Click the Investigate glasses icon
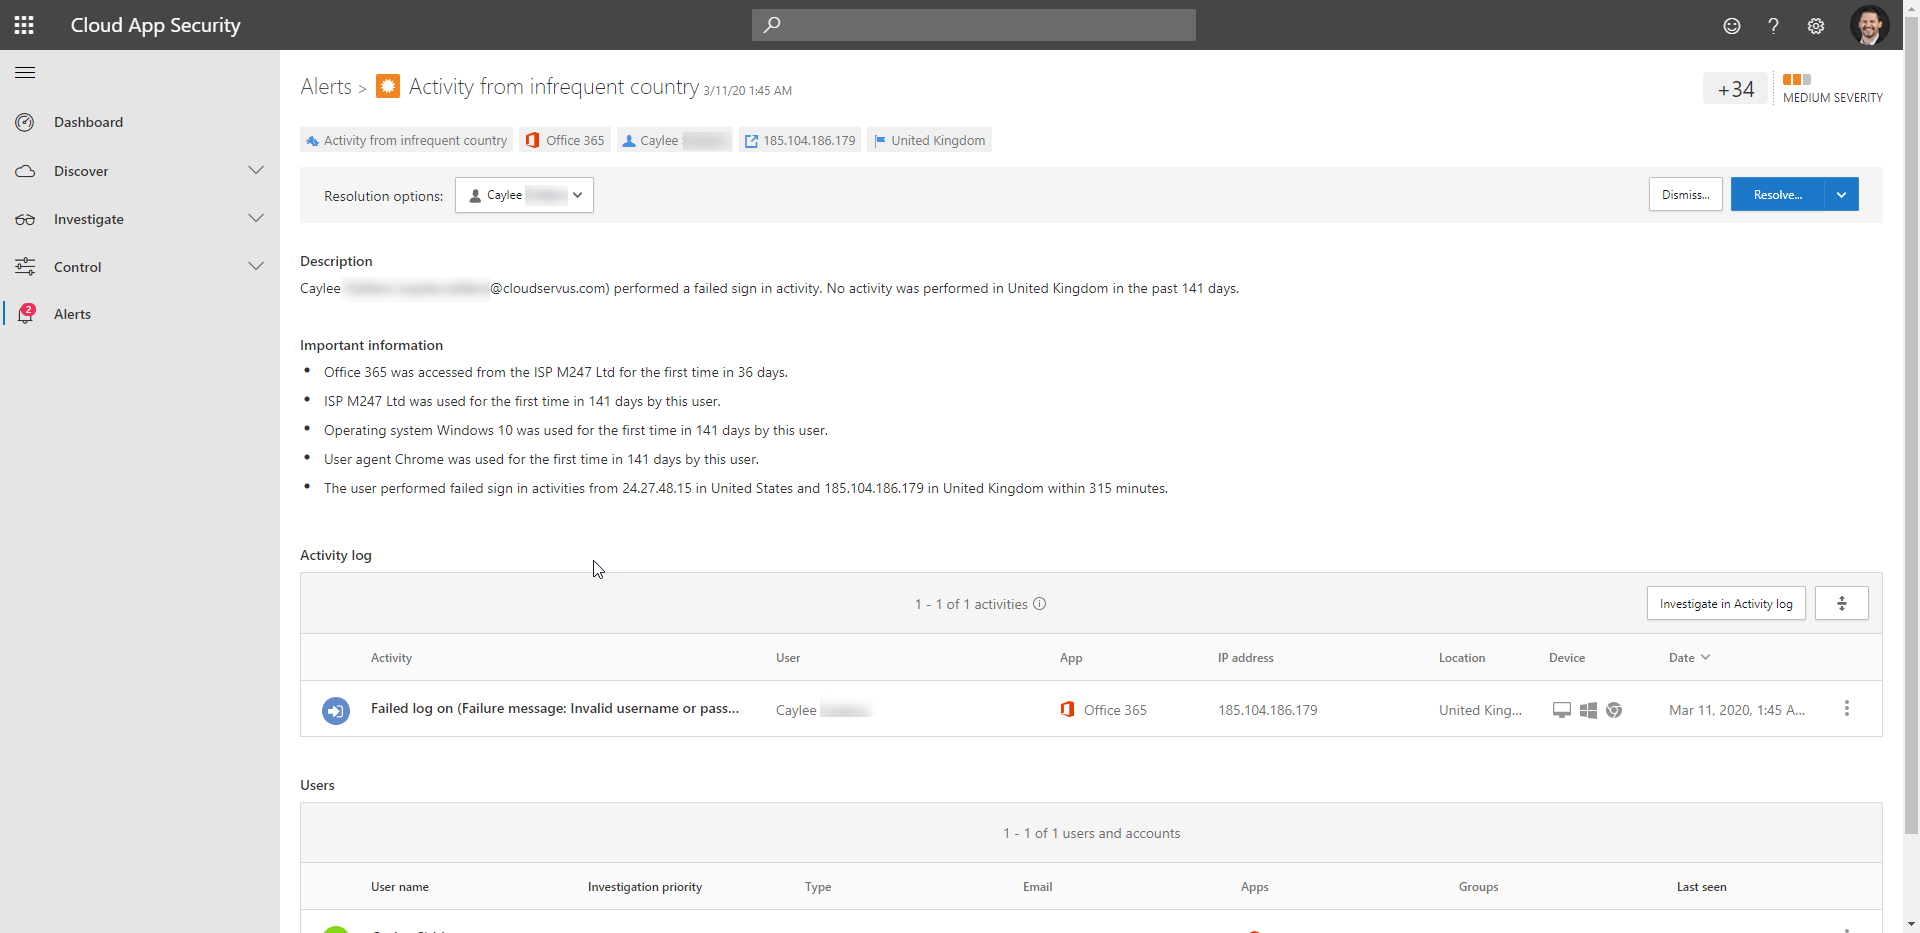The width and height of the screenshot is (1920, 933). coord(25,219)
